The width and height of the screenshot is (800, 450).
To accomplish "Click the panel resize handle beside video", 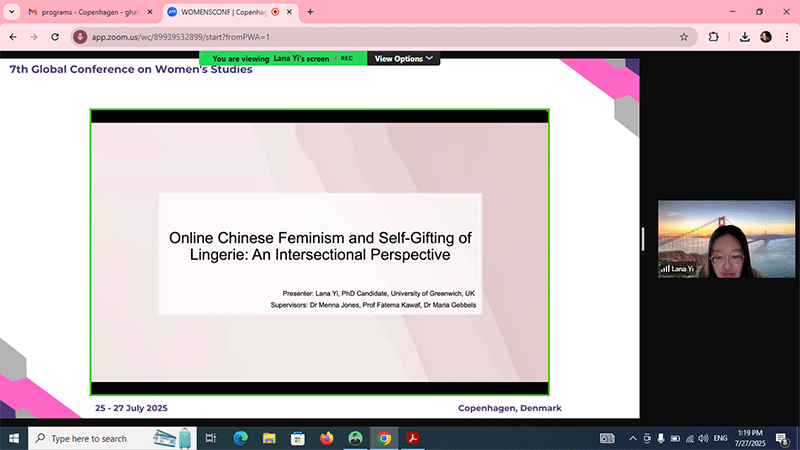I will pyautogui.click(x=643, y=239).
